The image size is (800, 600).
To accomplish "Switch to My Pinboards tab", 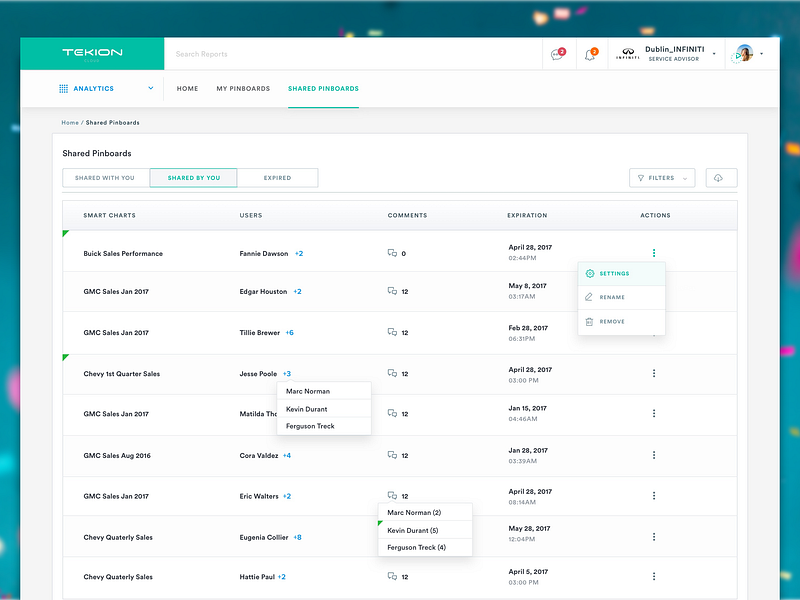I will point(243,89).
